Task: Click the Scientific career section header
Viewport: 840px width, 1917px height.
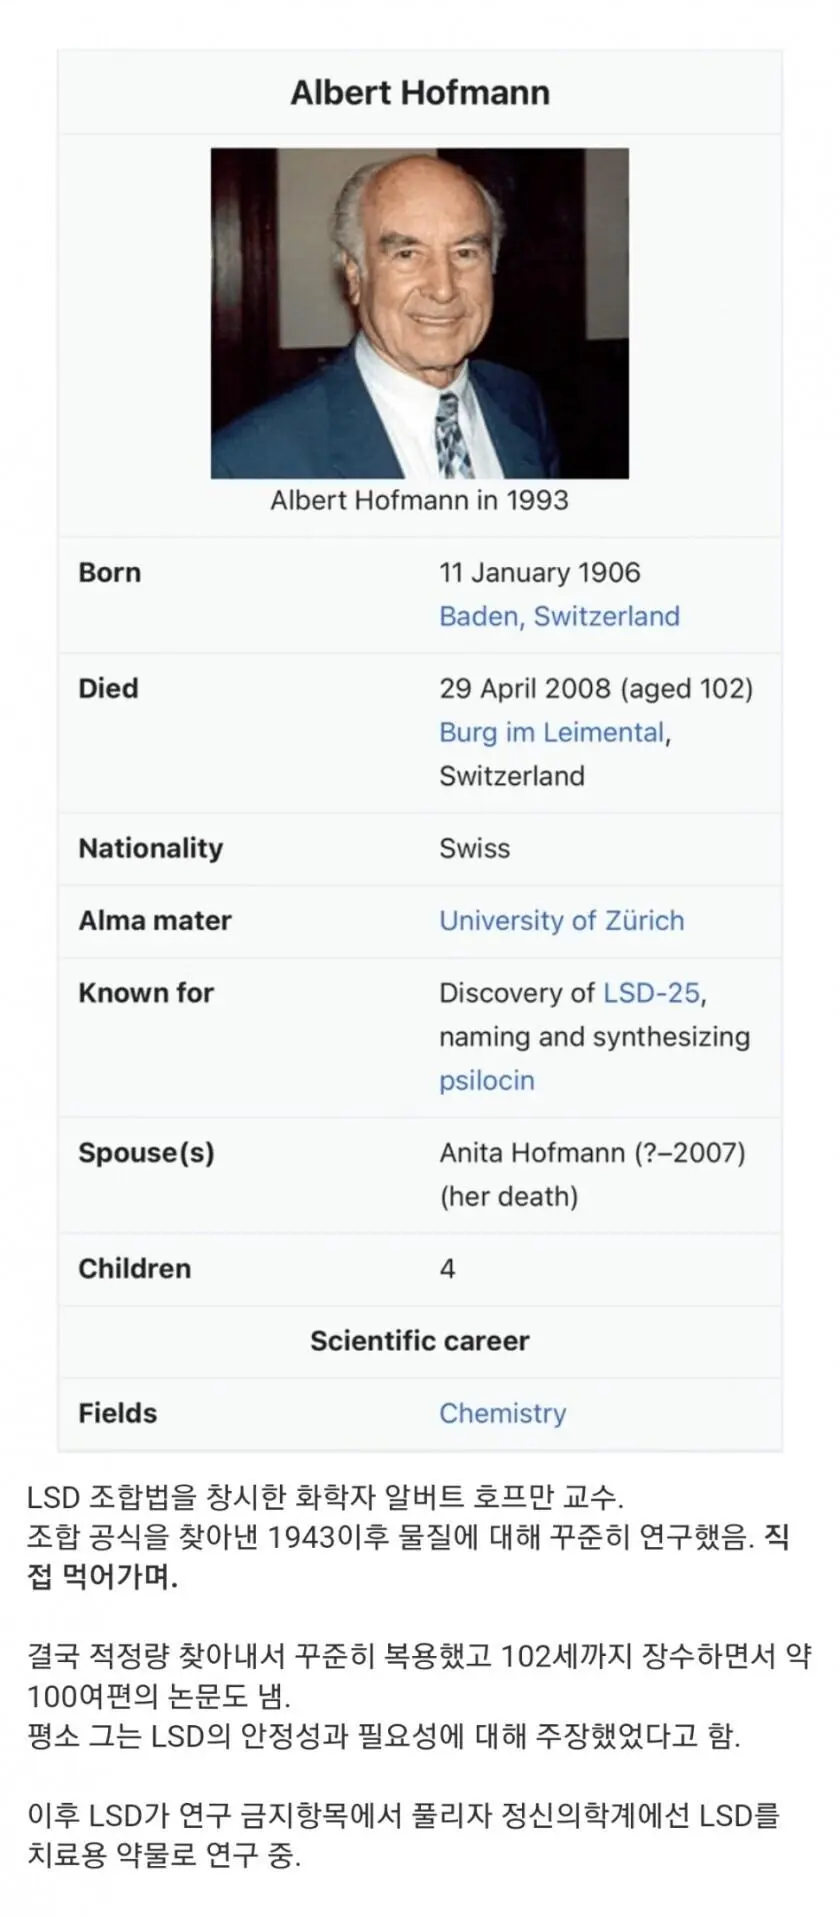Action: tap(419, 1340)
